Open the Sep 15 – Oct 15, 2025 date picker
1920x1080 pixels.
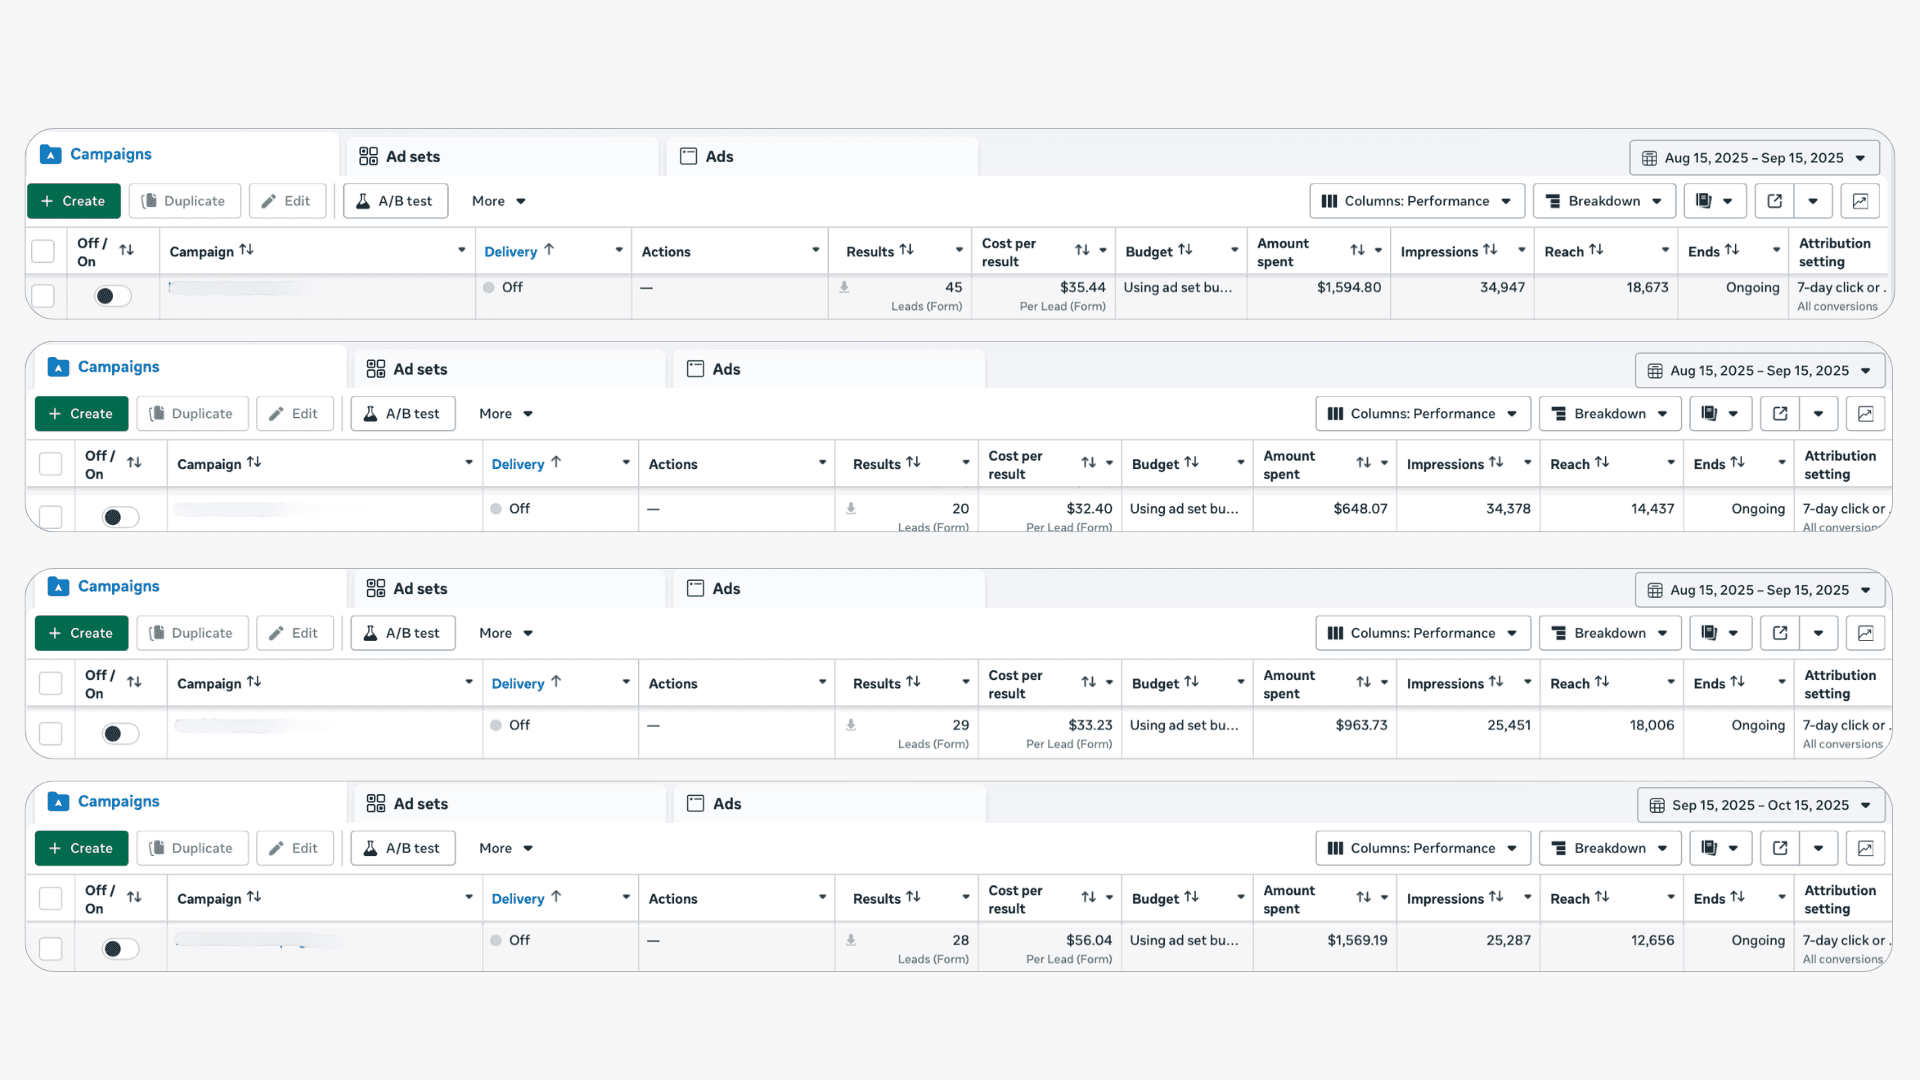pyautogui.click(x=1760, y=805)
